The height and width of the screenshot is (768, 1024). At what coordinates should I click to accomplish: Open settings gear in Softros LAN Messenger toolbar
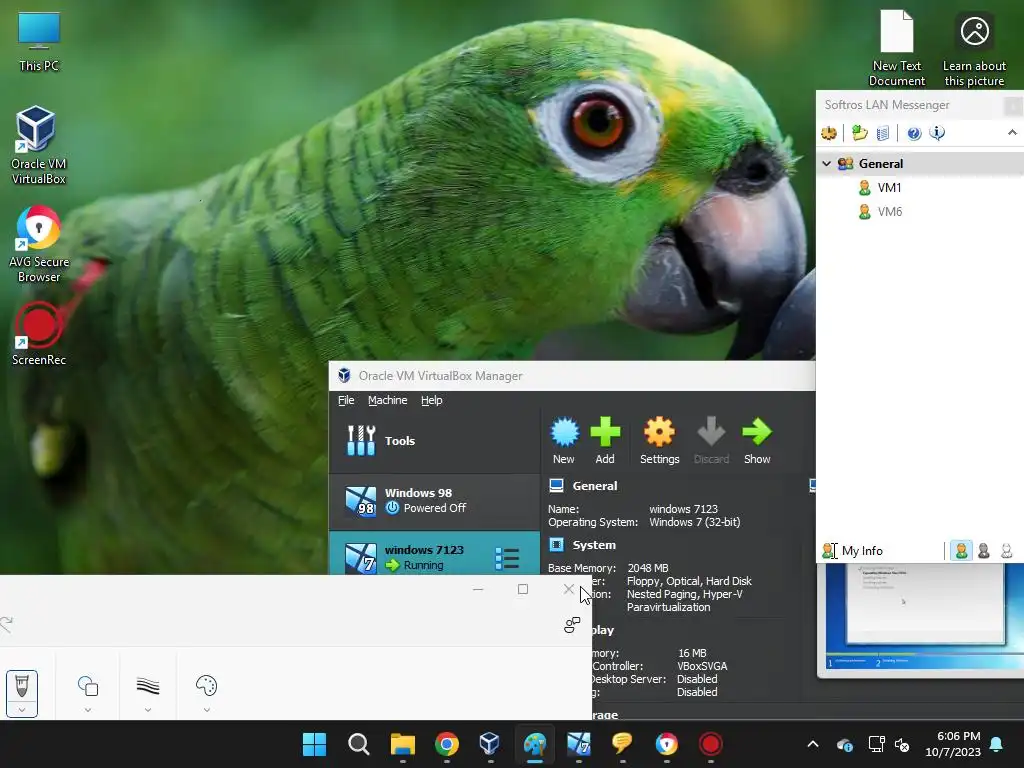[829, 133]
